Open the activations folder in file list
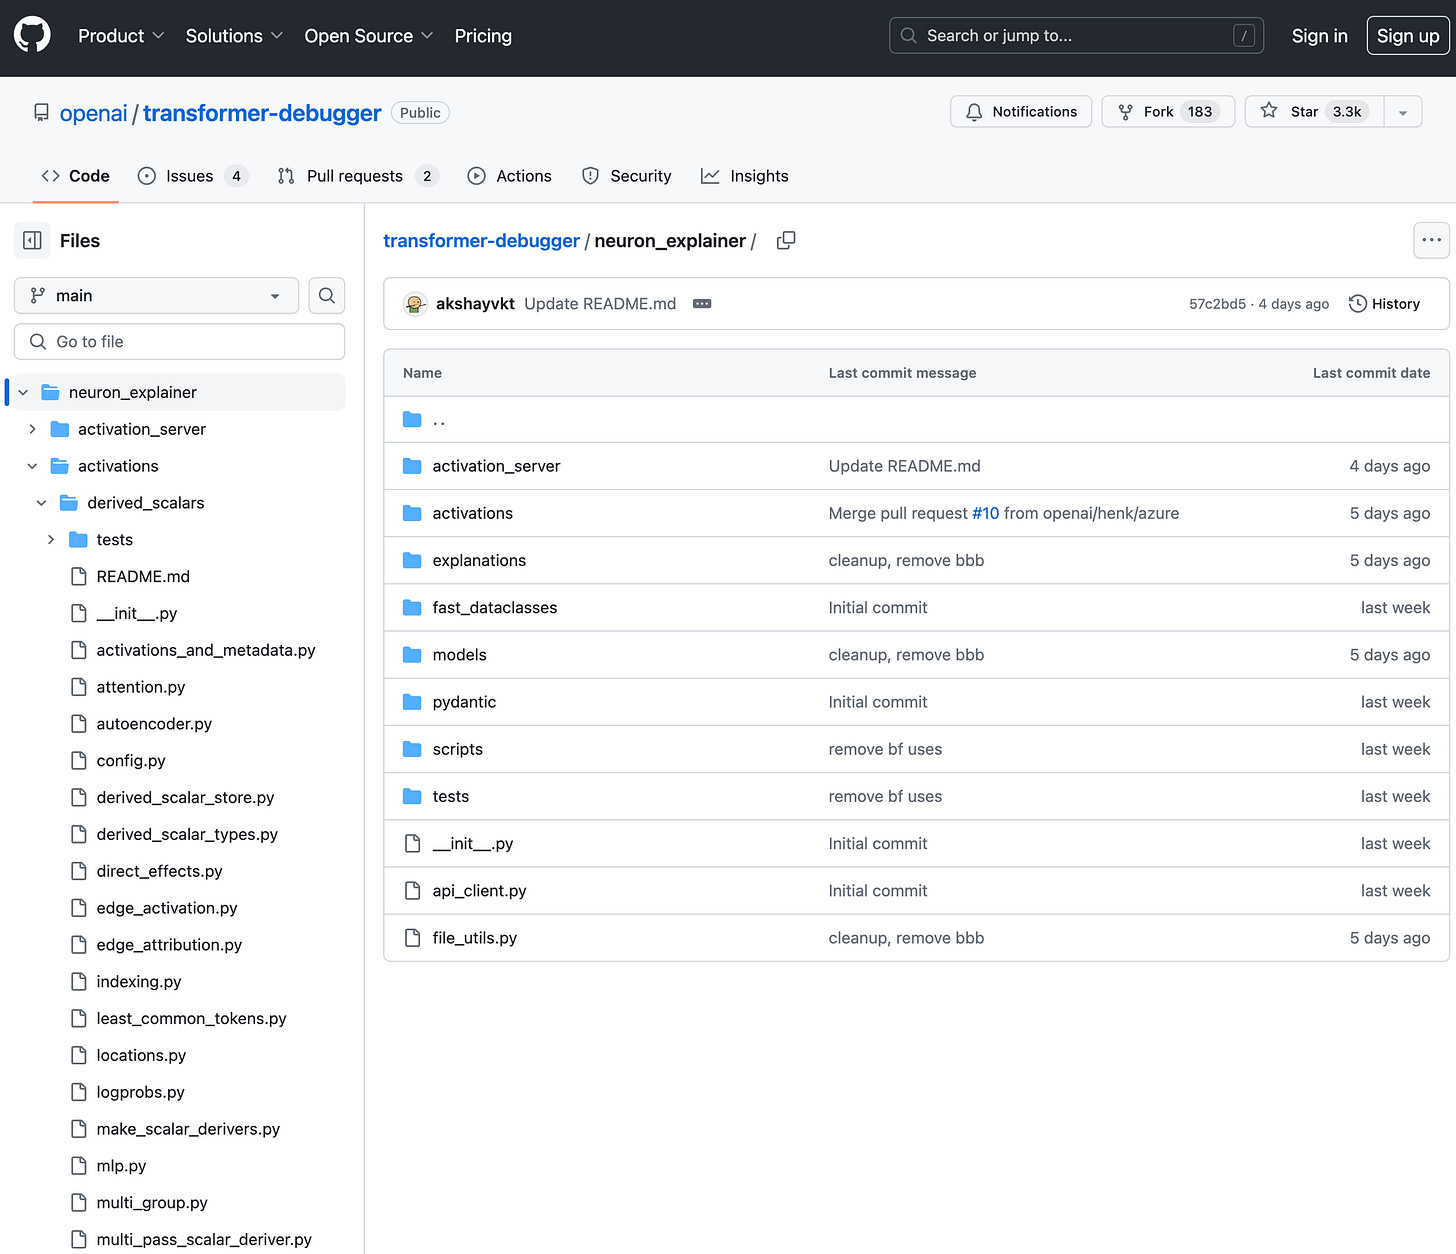1456x1254 pixels. click(x=472, y=513)
